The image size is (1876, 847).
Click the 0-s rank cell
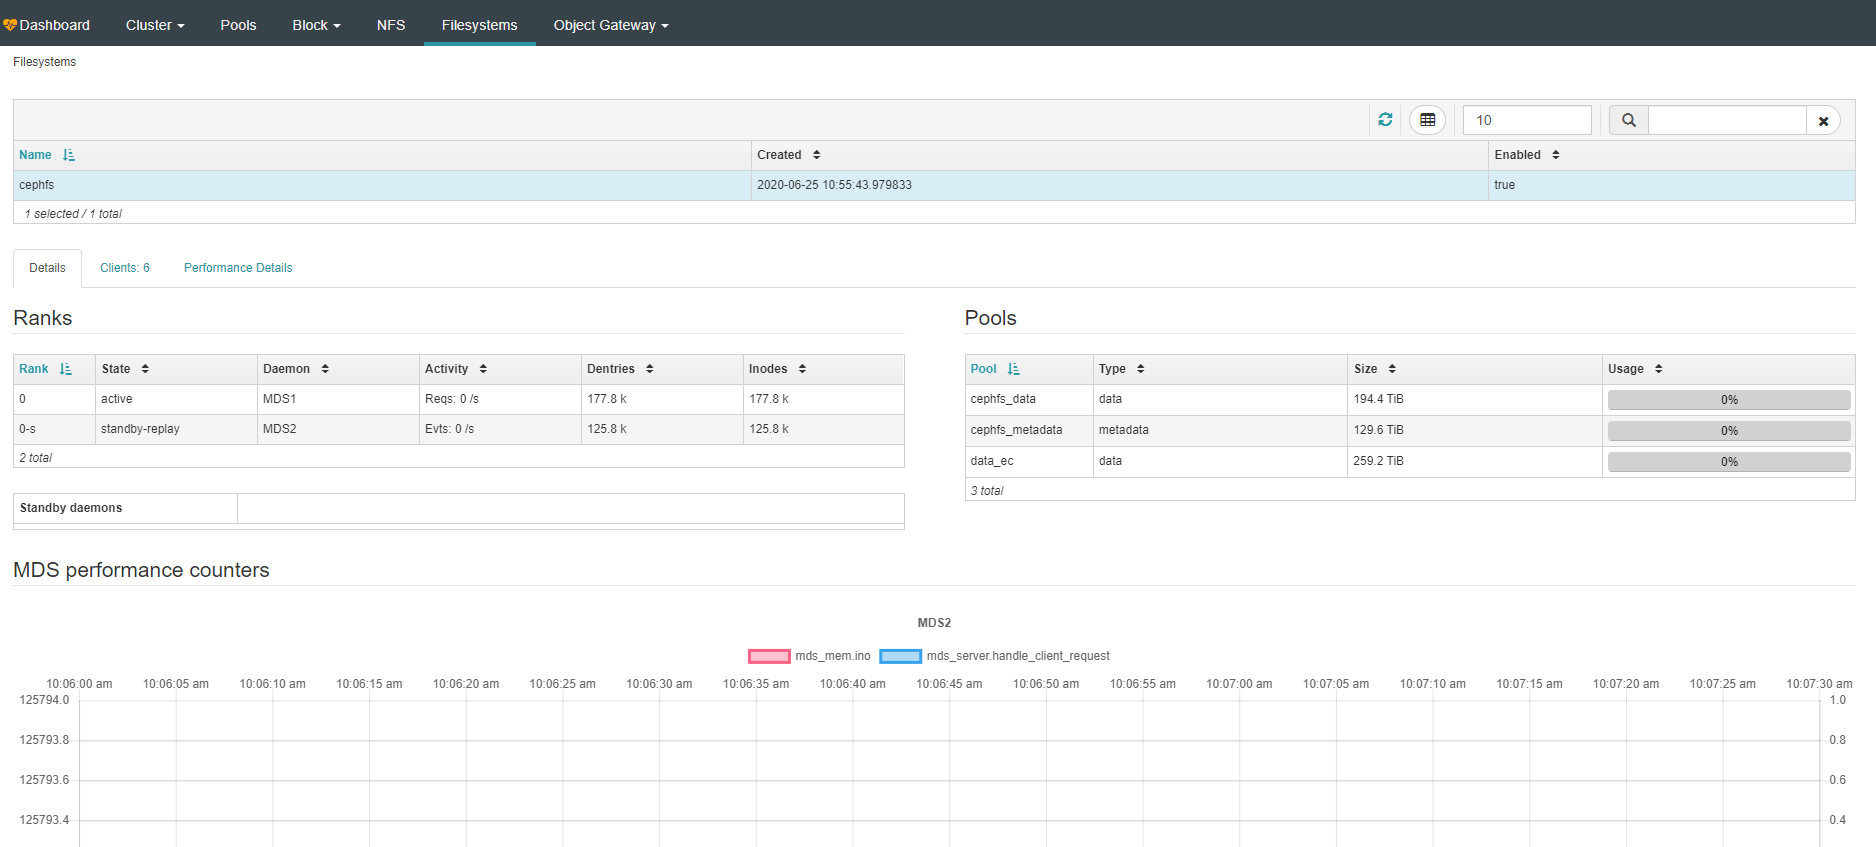pyautogui.click(x=54, y=429)
